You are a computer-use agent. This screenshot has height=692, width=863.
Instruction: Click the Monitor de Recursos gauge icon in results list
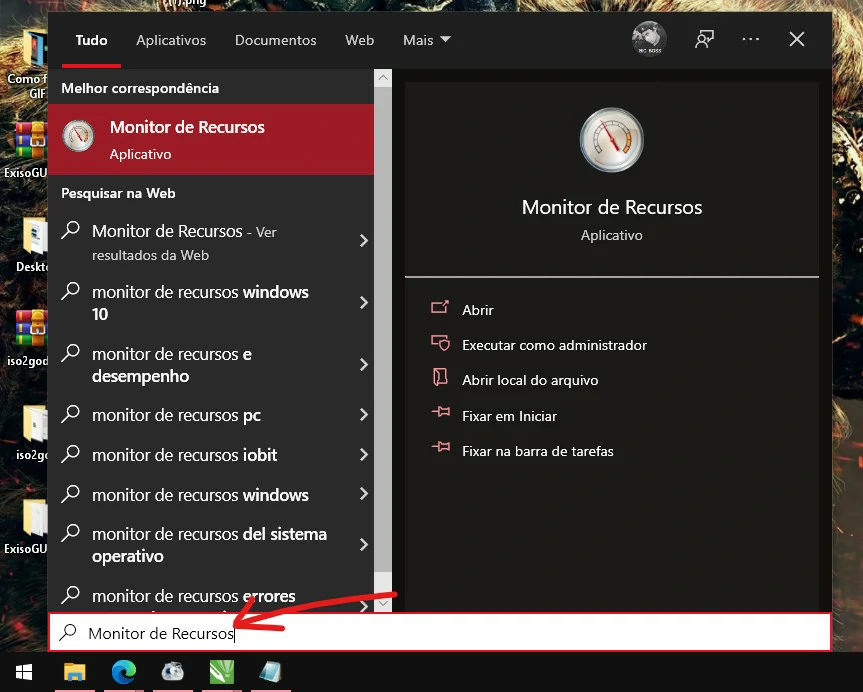[x=78, y=135]
